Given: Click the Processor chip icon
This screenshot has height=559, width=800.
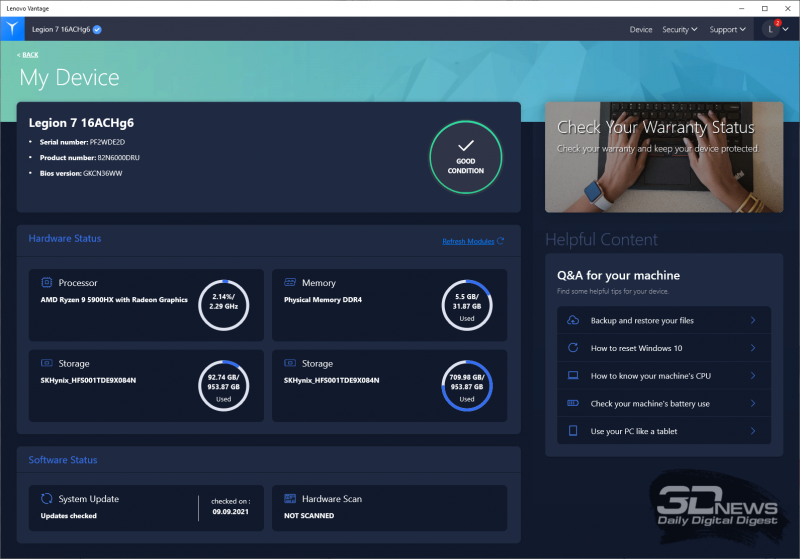Looking at the screenshot, I should point(46,282).
